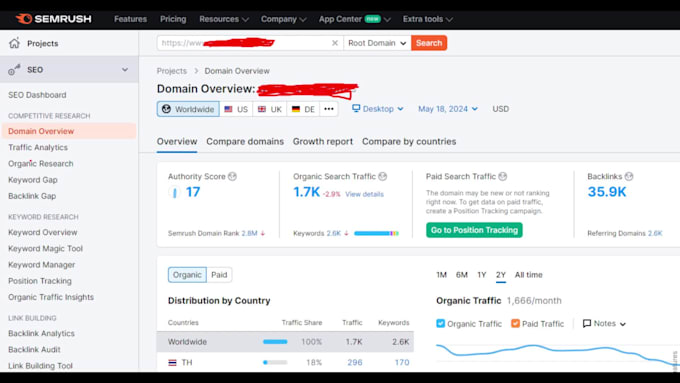Click the Semrush logo
This screenshot has width=680, height=383.
click(53, 19)
